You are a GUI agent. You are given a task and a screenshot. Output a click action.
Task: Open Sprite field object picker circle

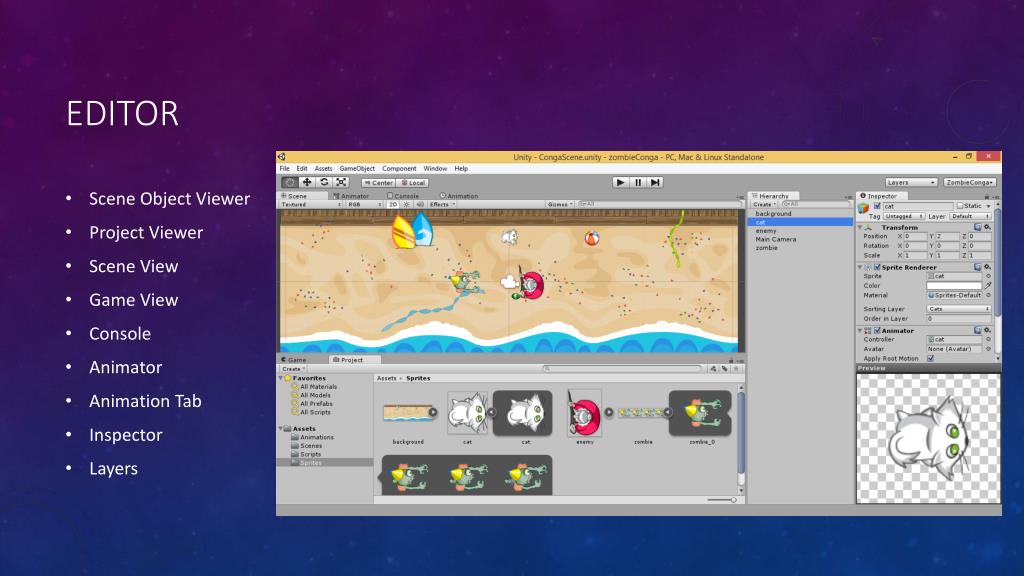[x=988, y=276]
